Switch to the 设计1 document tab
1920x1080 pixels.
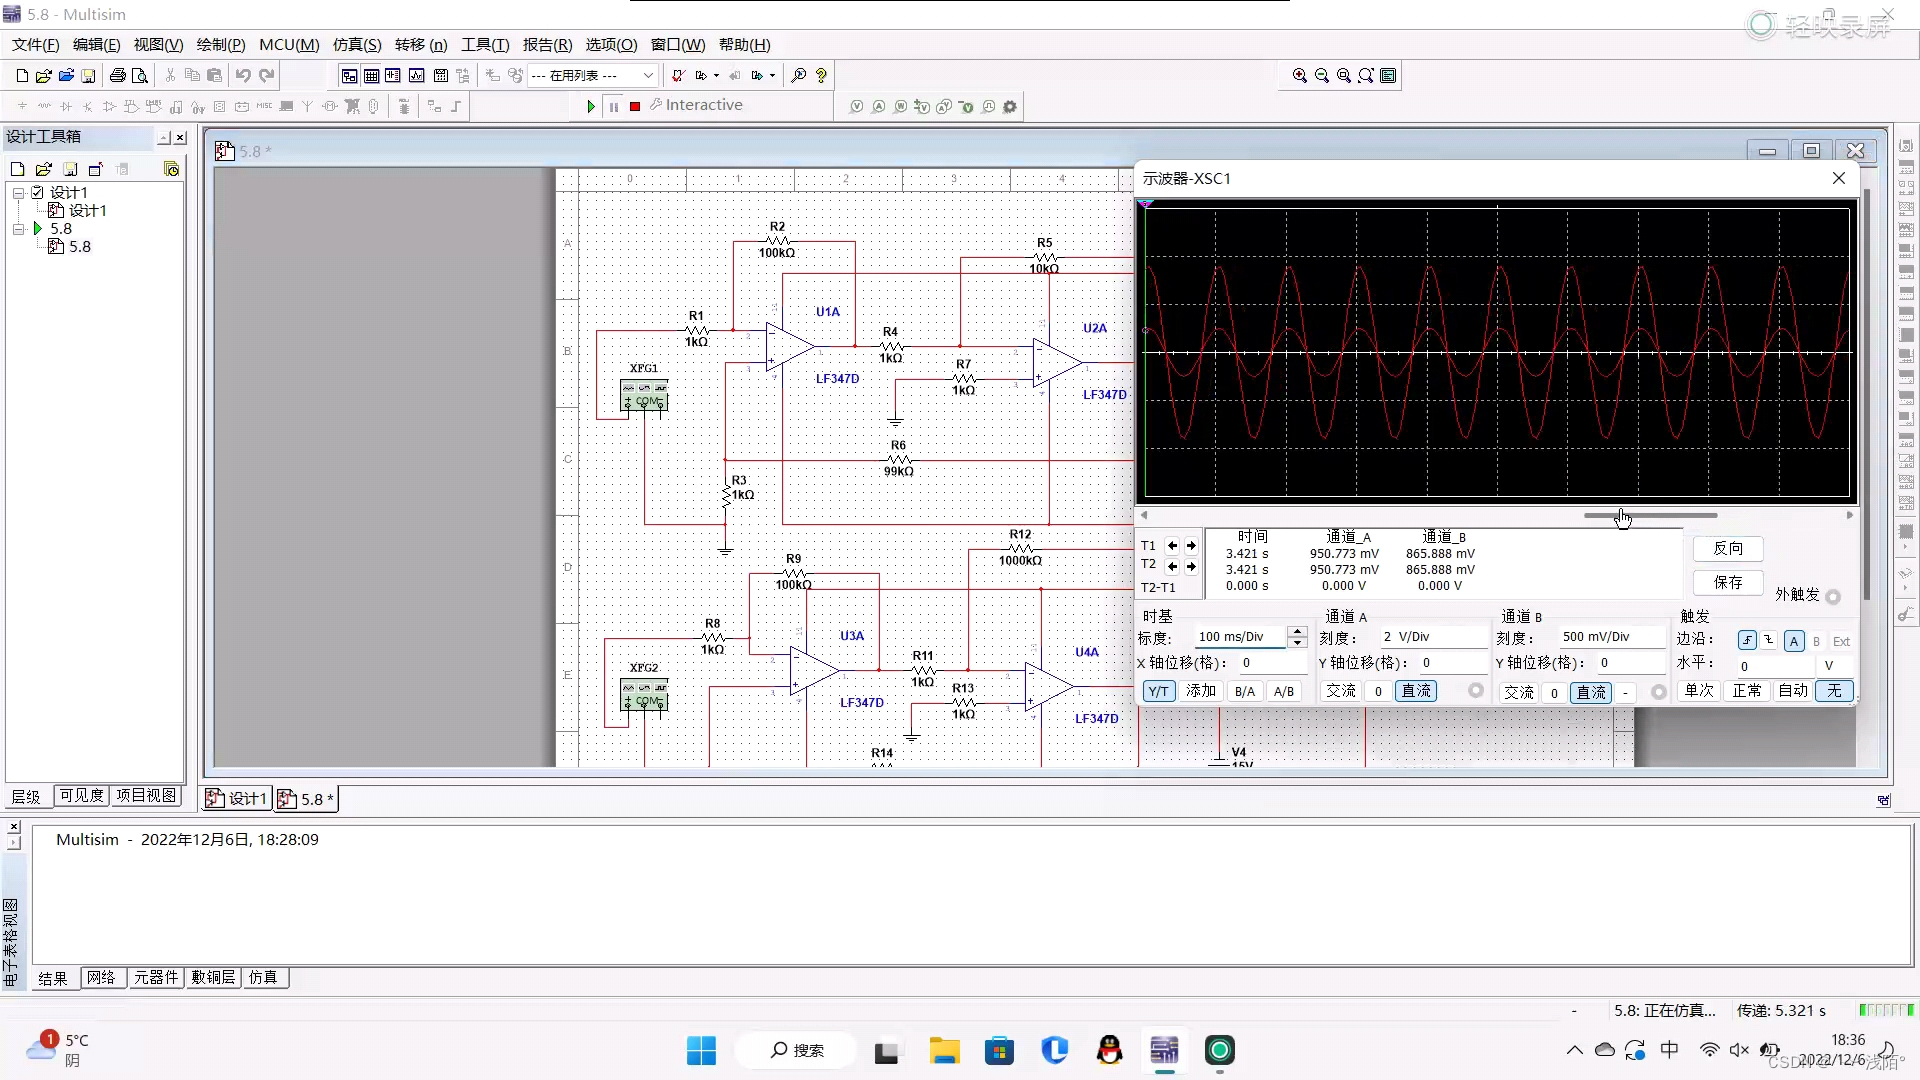click(x=236, y=798)
